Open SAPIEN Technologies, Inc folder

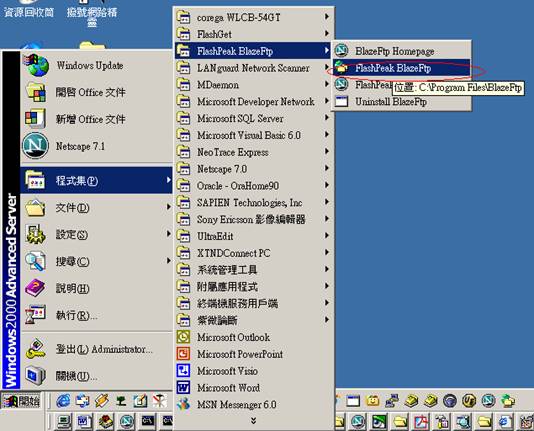(253, 203)
